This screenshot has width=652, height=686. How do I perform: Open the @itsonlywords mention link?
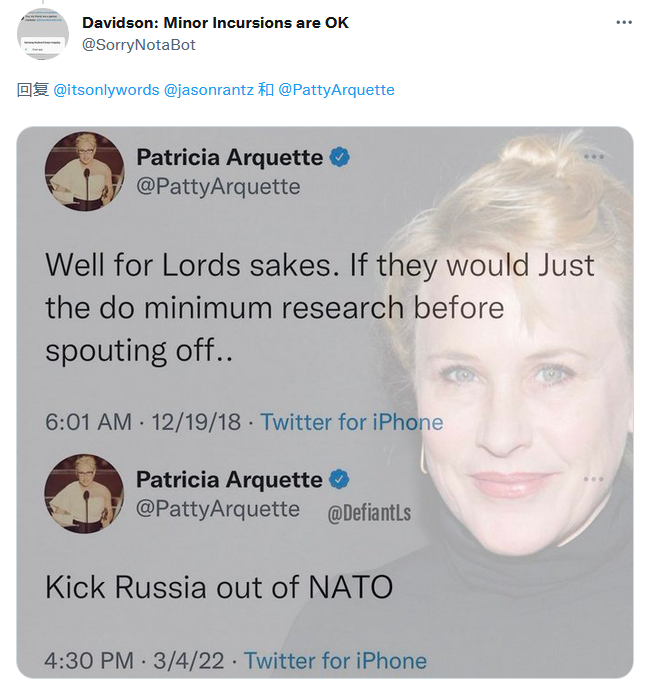(x=106, y=90)
